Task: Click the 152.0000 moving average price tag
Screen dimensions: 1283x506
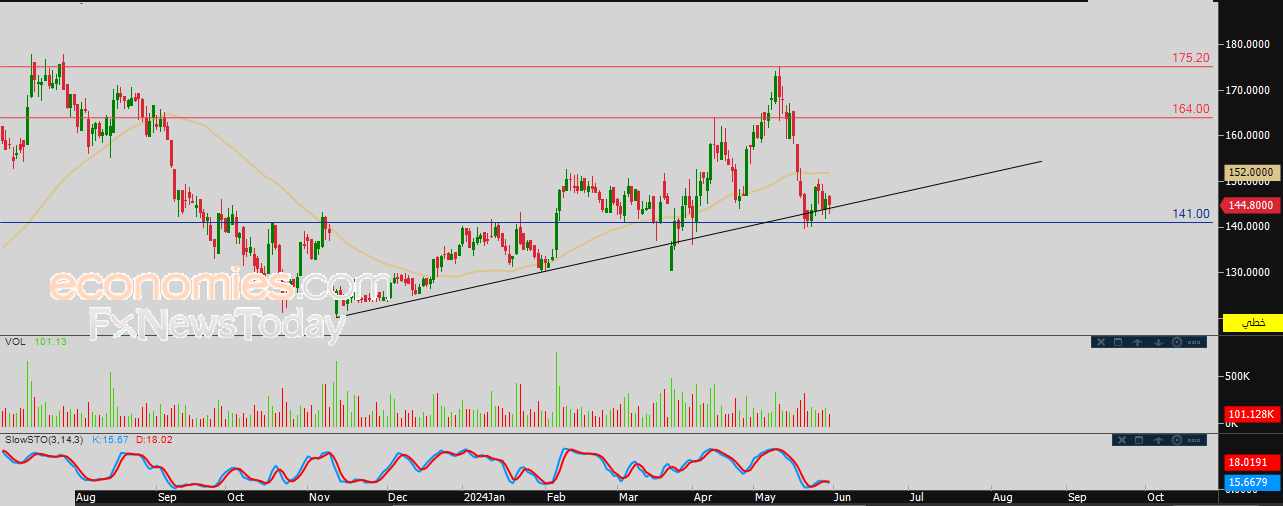Action: (1251, 173)
